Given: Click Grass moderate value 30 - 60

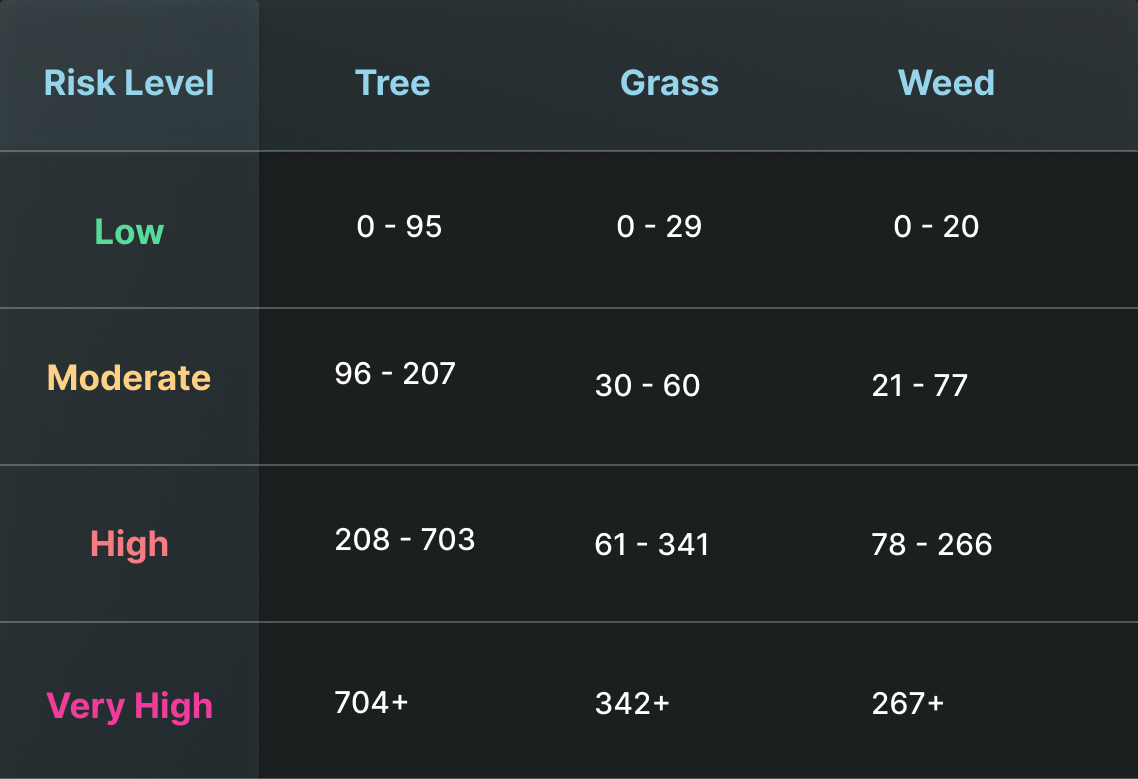Looking at the screenshot, I should click(647, 385).
